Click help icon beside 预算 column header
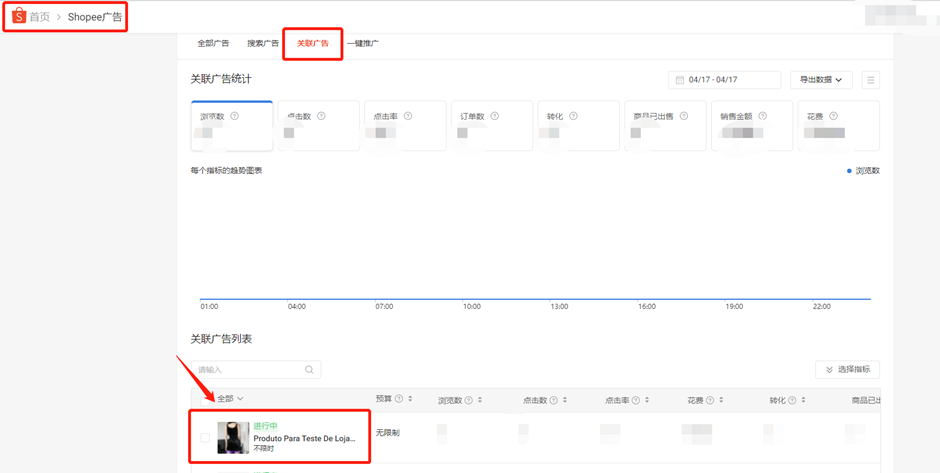940x473 pixels. pyautogui.click(x=399, y=399)
